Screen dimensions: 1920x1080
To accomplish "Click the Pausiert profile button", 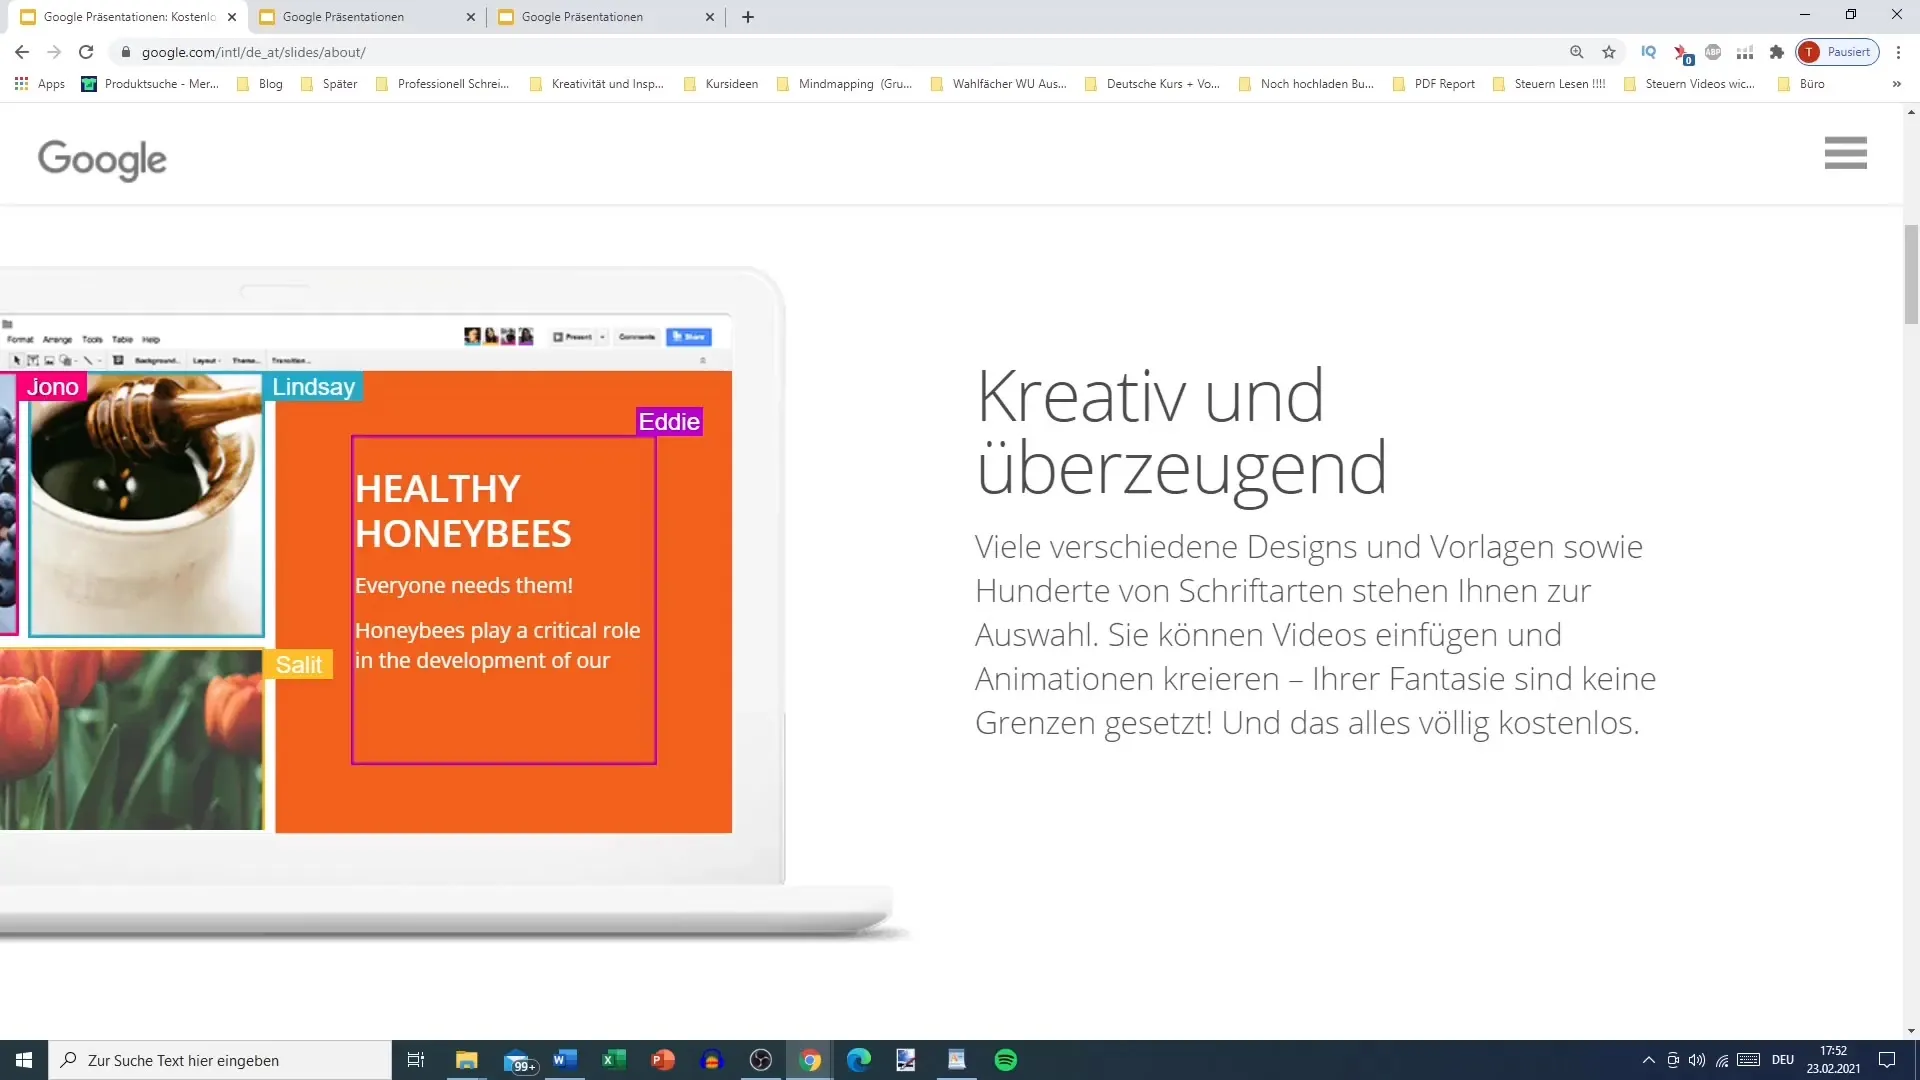I will (x=1837, y=52).
